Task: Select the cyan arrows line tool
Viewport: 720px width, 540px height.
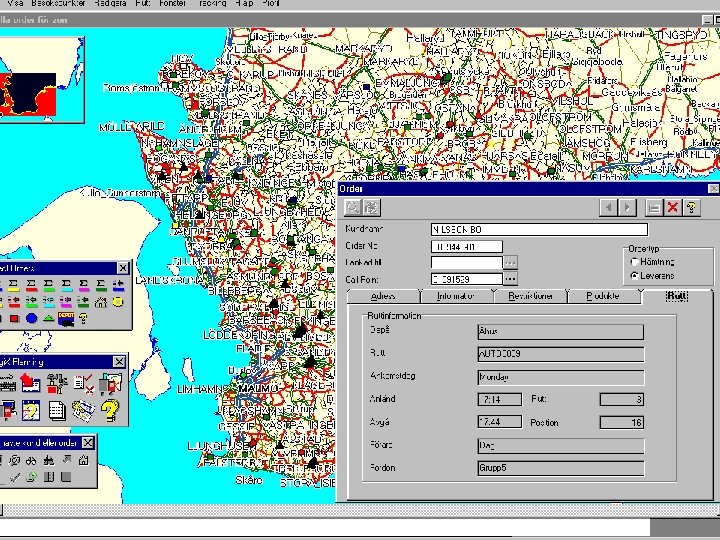Action: click(x=49, y=302)
